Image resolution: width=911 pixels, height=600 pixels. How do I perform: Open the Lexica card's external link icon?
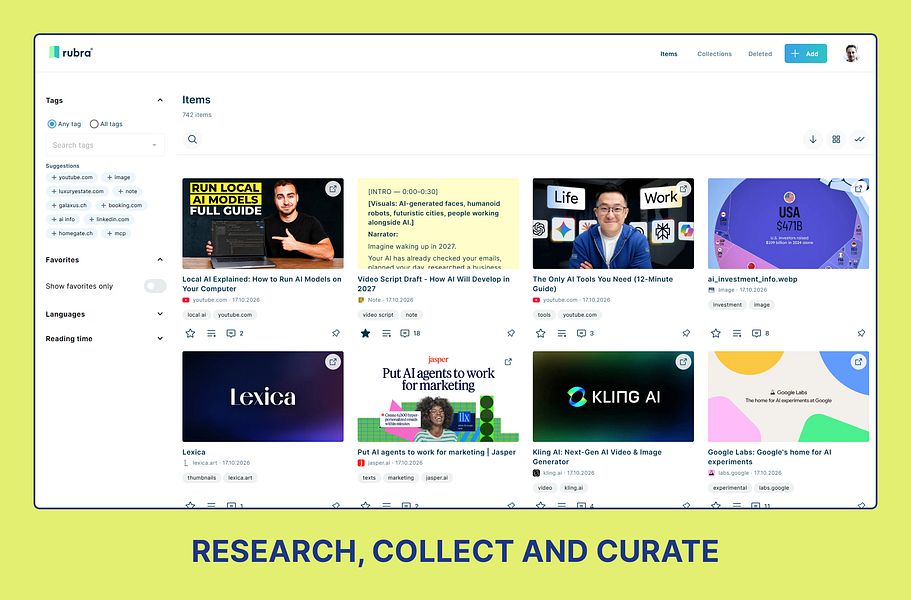[333, 362]
